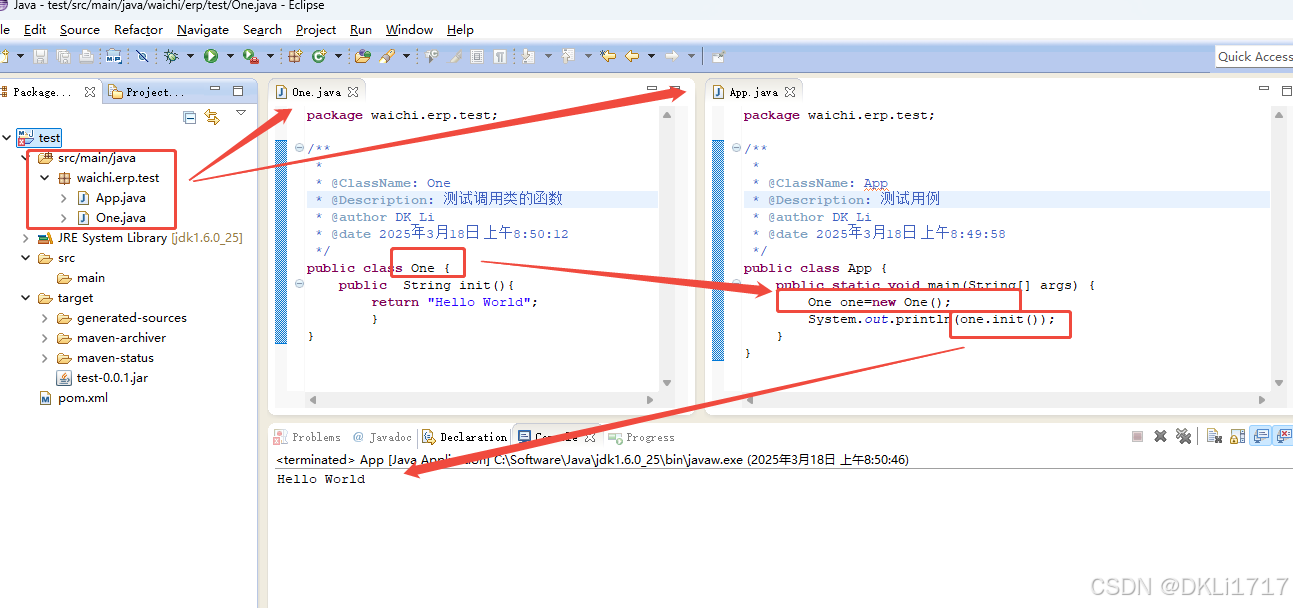Toggle Show Console When Standard Out Changes
The height and width of the screenshot is (608, 1293).
(x=1259, y=435)
